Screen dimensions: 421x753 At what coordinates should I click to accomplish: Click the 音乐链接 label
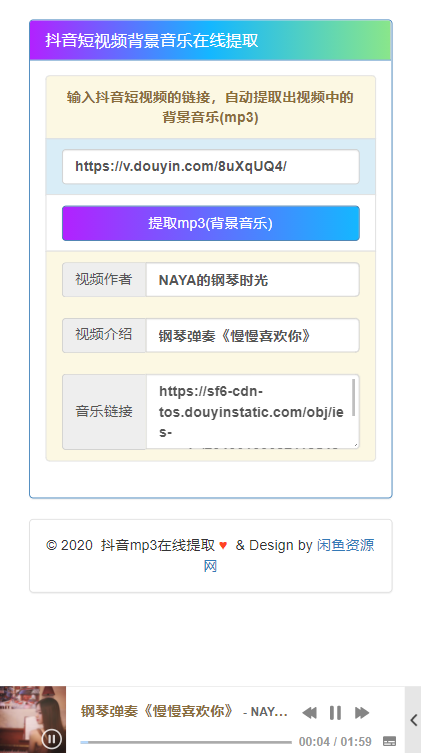tap(104, 412)
